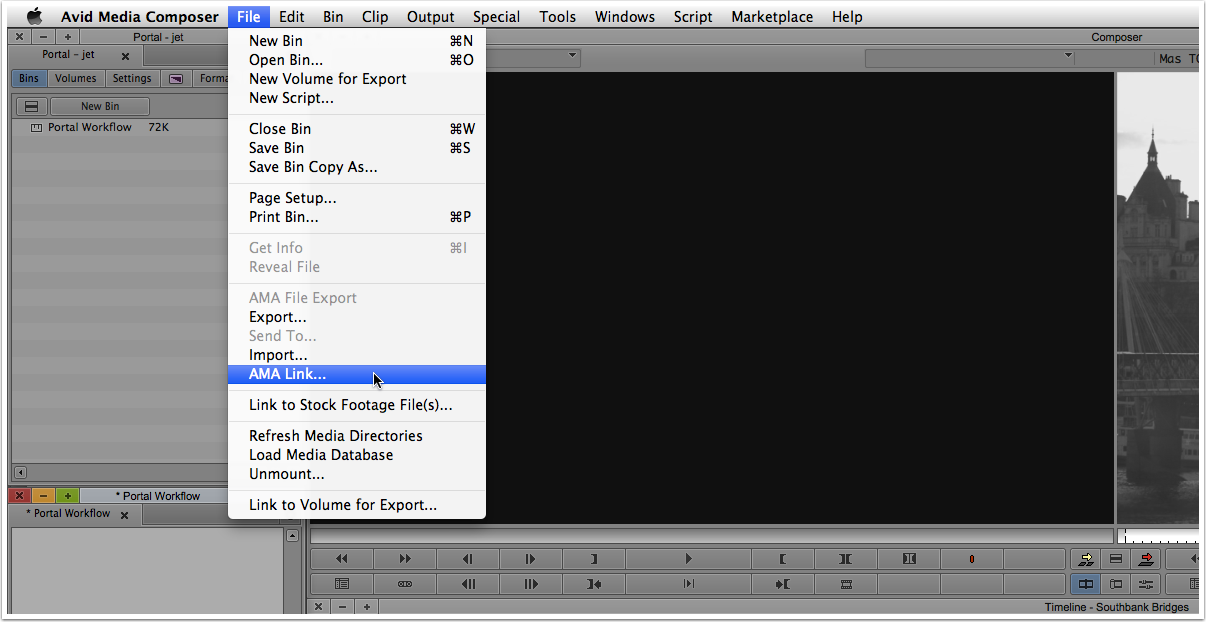Choose Save Bin menu entry
Image resolution: width=1206 pixels, height=622 pixels.
point(357,148)
